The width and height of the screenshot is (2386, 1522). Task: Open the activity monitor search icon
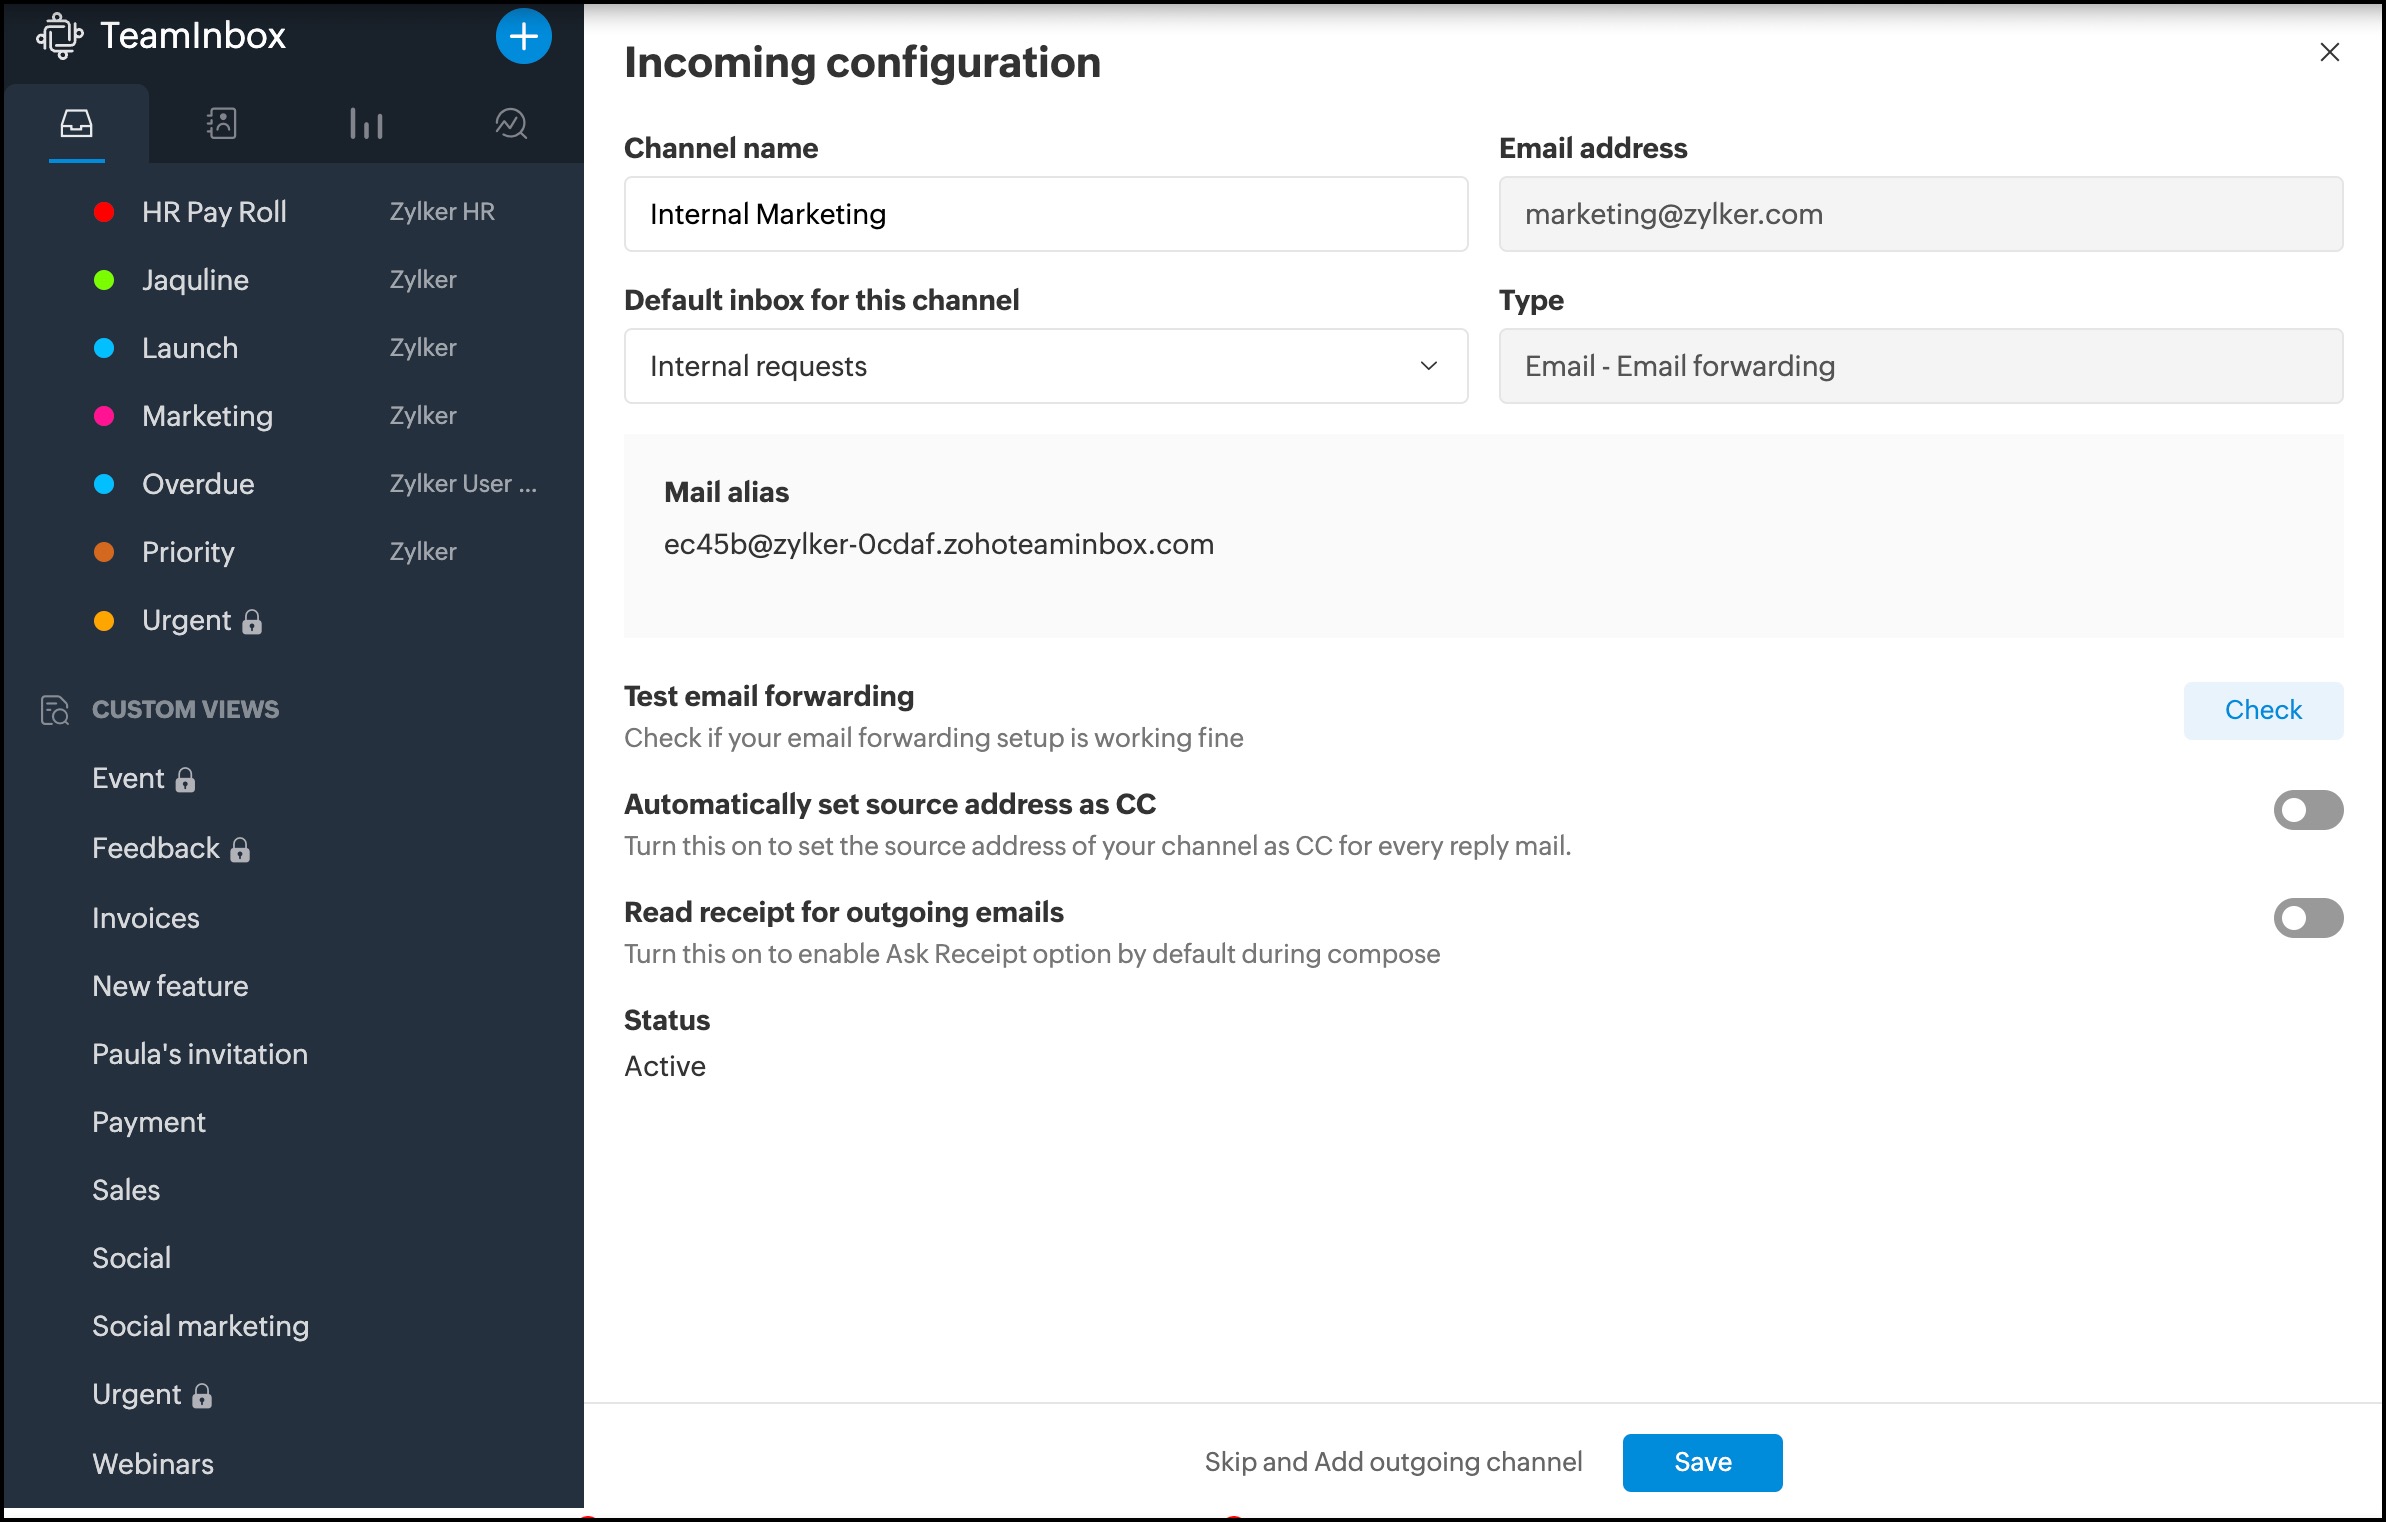click(511, 122)
